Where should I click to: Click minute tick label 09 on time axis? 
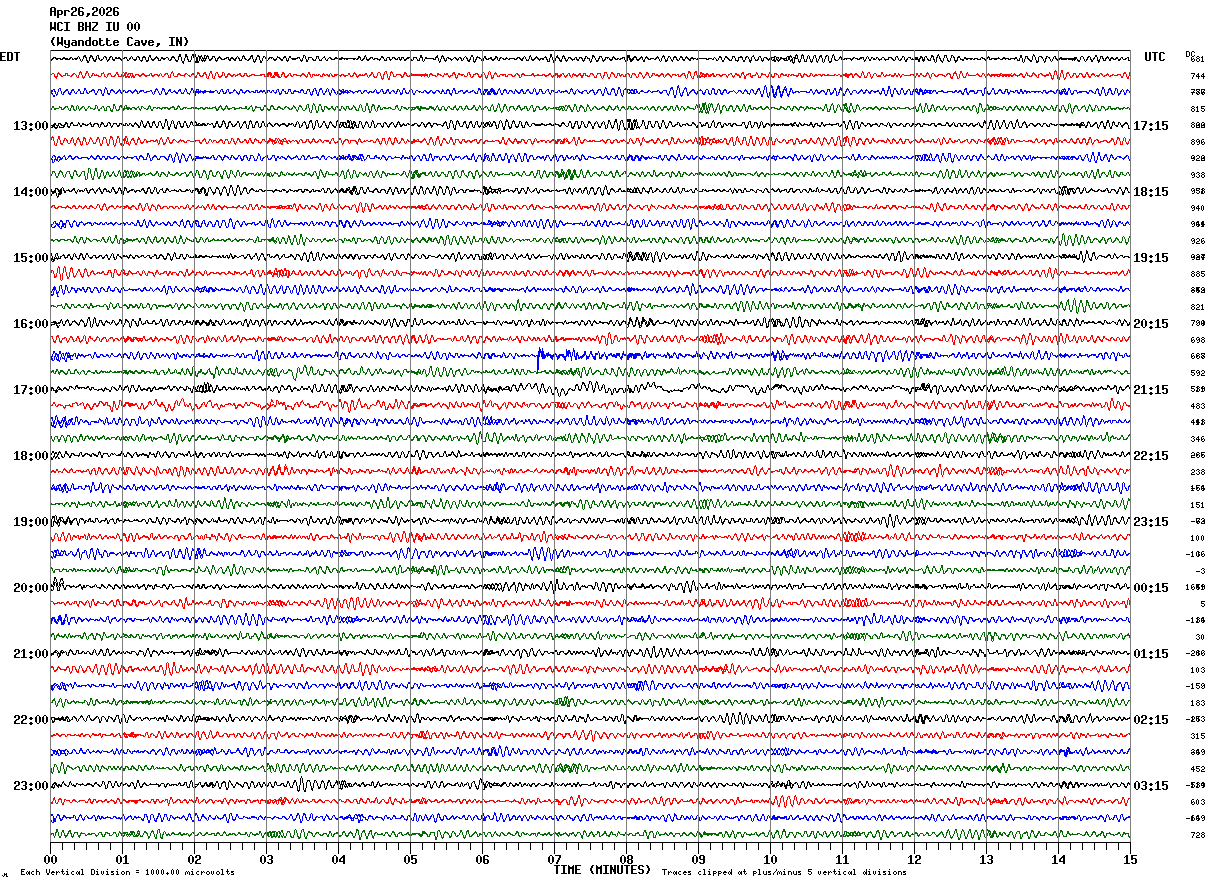pyautogui.click(x=698, y=859)
